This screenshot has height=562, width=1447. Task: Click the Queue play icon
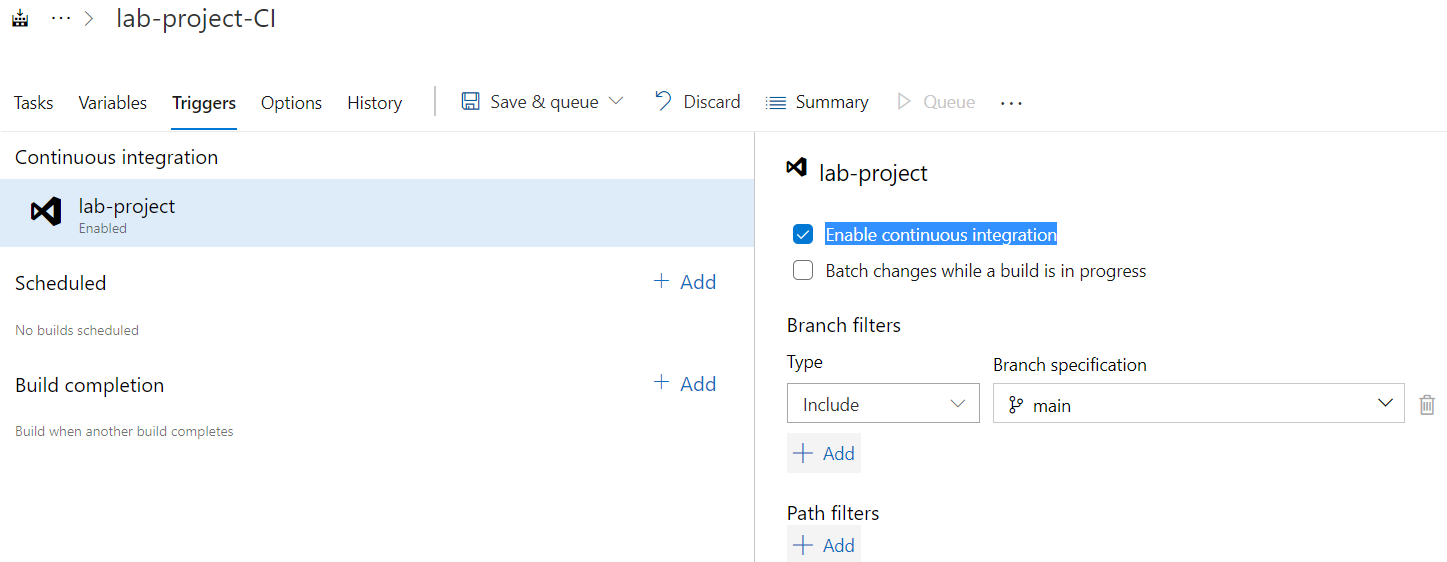[904, 102]
